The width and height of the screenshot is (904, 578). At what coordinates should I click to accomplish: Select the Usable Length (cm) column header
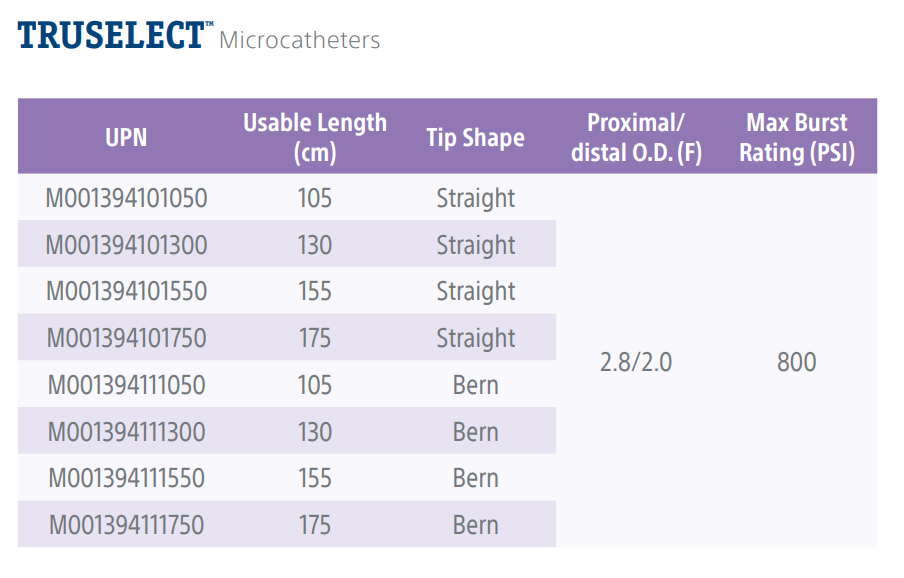click(315, 138)
